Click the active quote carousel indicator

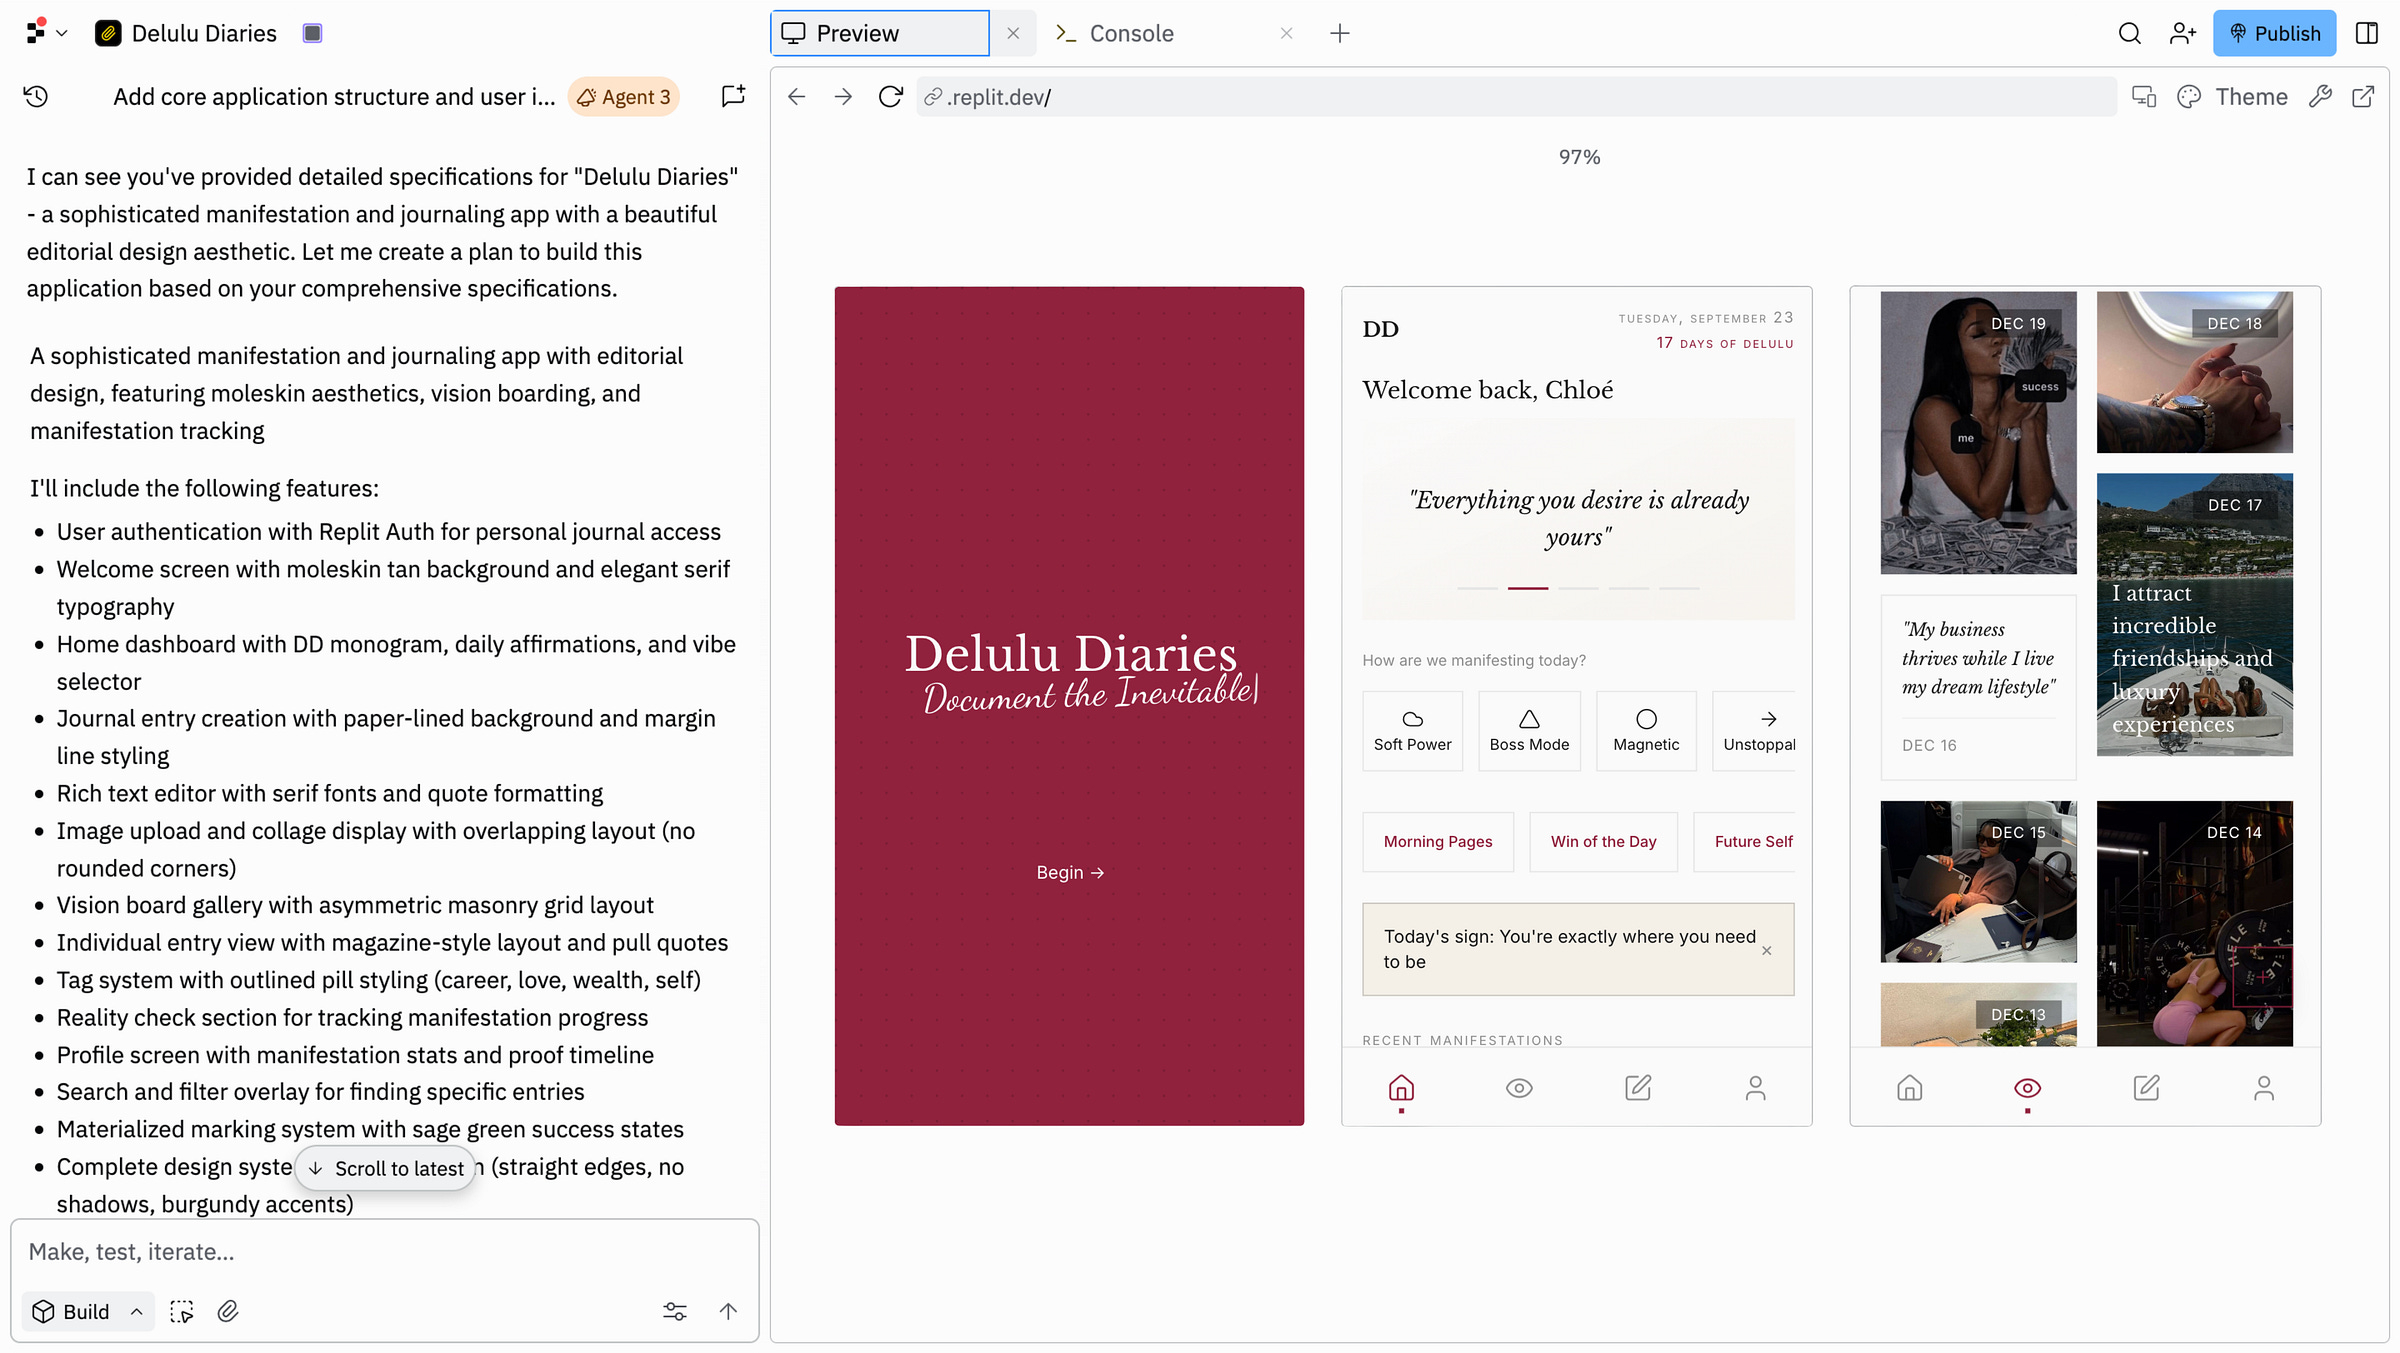[x=1528, y=588]
